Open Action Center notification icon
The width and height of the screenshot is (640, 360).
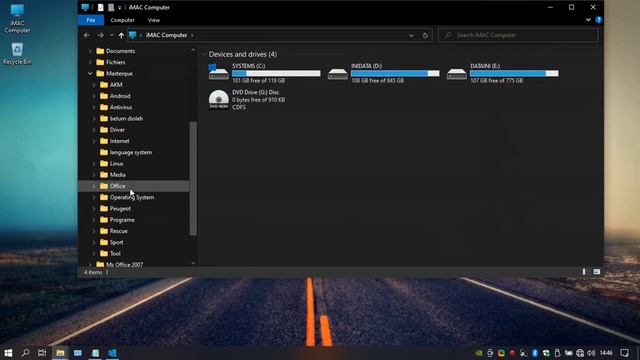[x=624, y=353]
